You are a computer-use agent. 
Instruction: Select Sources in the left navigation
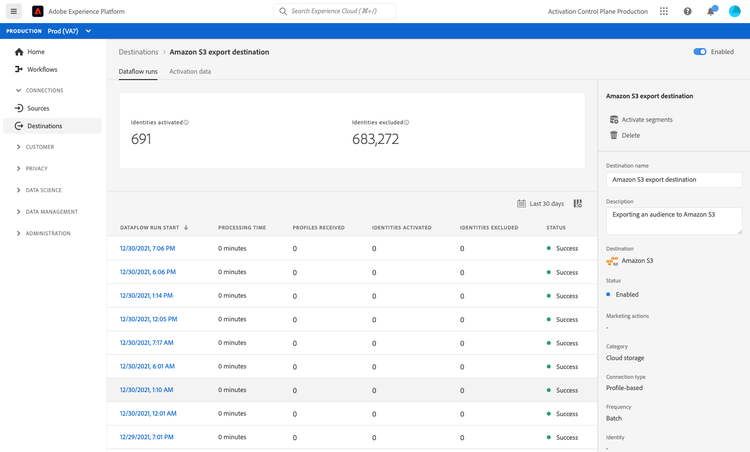tap(38, 108)
